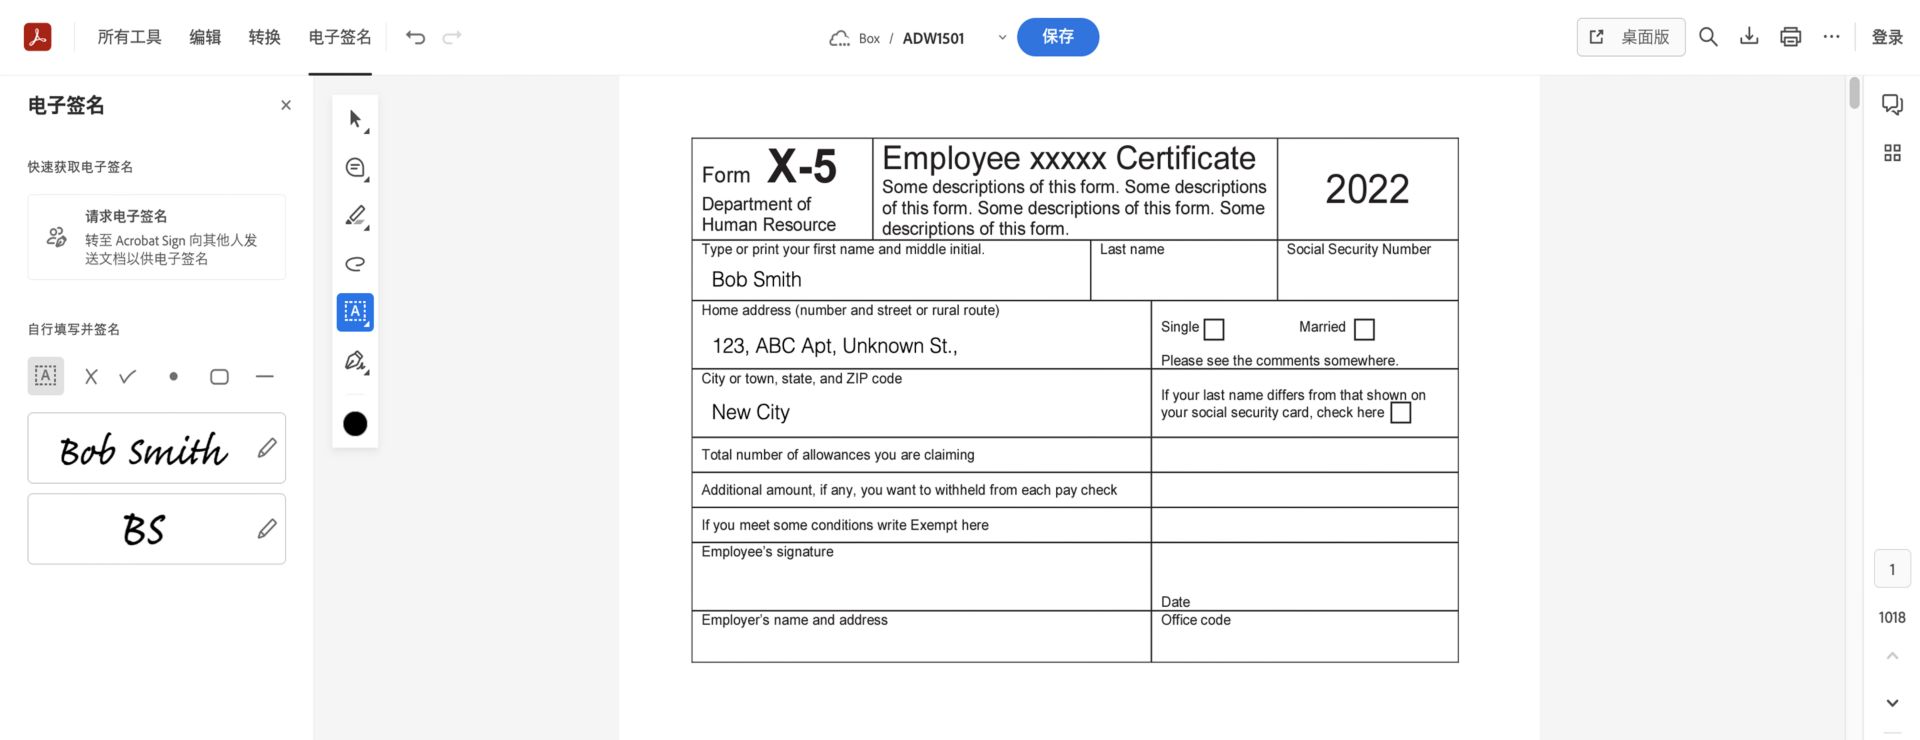Click the page number 1 box
Viewport: 1920px width, 740px height.
[x=1892, y=569]
